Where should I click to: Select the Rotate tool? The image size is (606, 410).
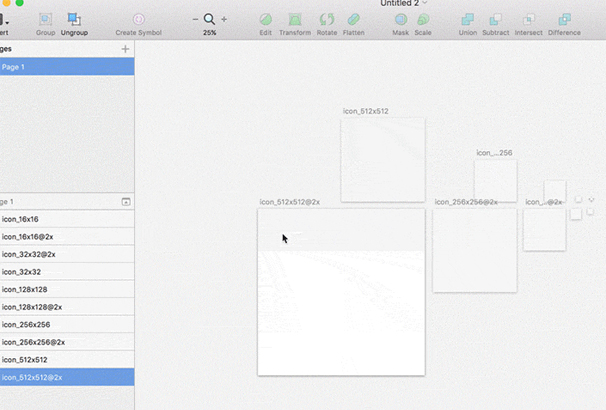(x=326, y=20)
